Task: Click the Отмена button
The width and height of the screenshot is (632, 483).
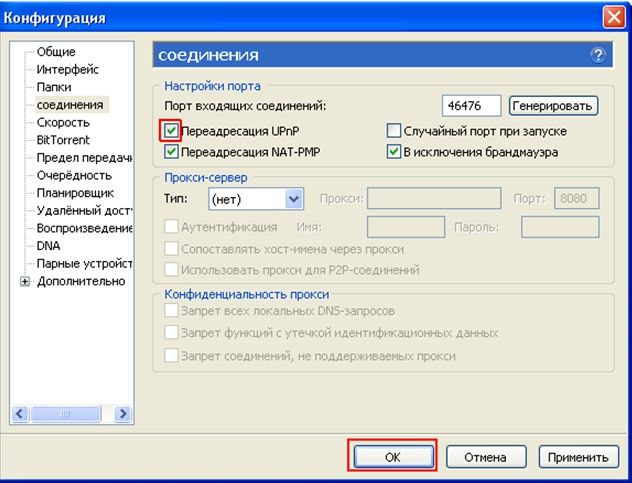Action: point(485,457)
